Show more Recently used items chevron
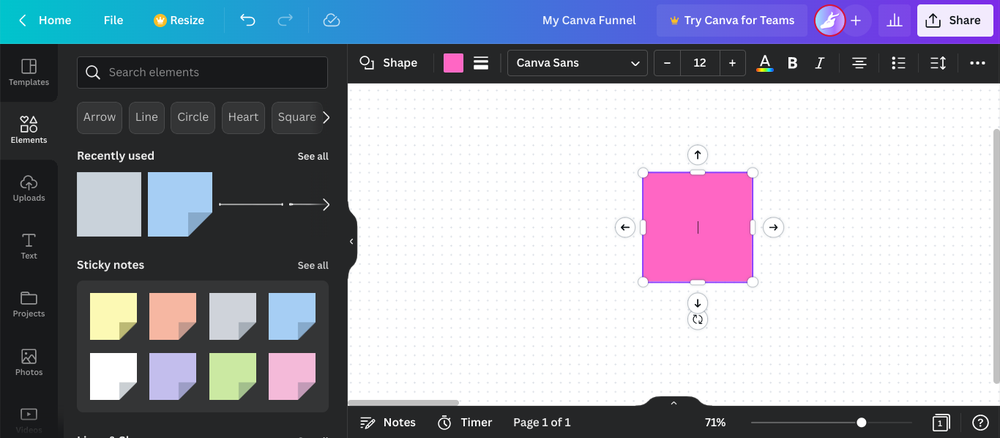The width and height of the screenshot is (1000, 438). (x=326, y=205)
